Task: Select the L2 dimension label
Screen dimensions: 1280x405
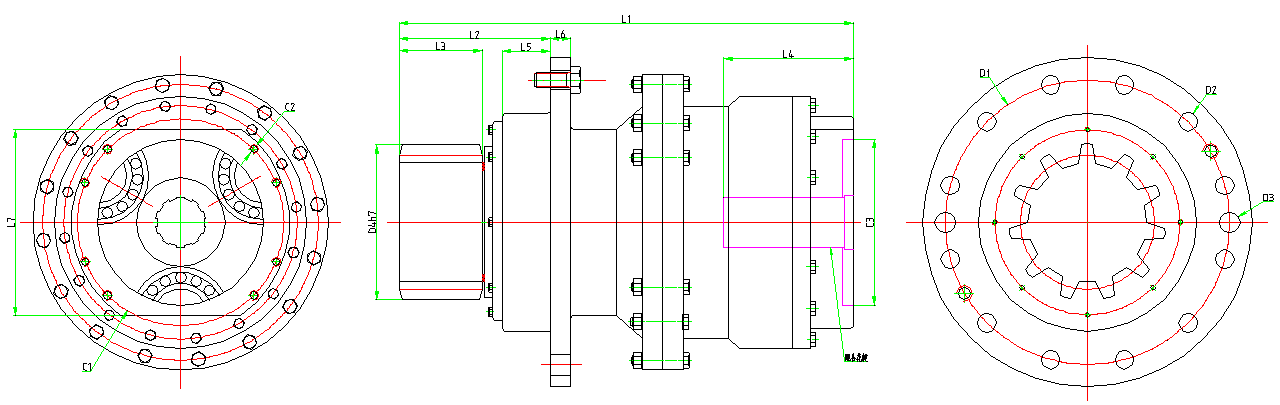Action: (474, 35)
